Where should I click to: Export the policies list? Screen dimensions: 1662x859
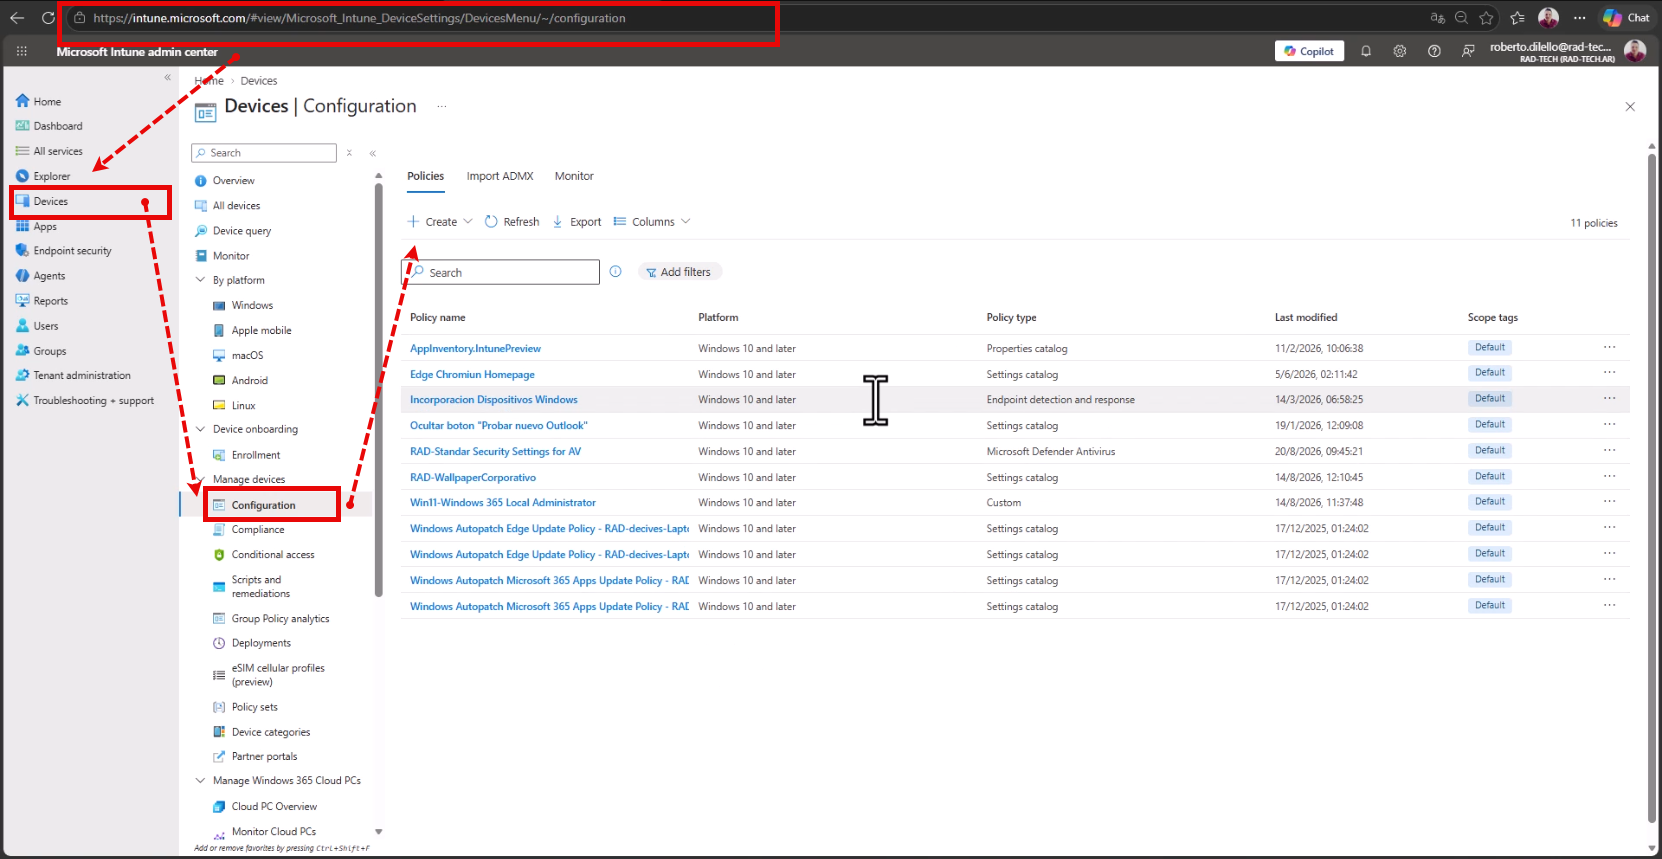[x=577, y=222]
